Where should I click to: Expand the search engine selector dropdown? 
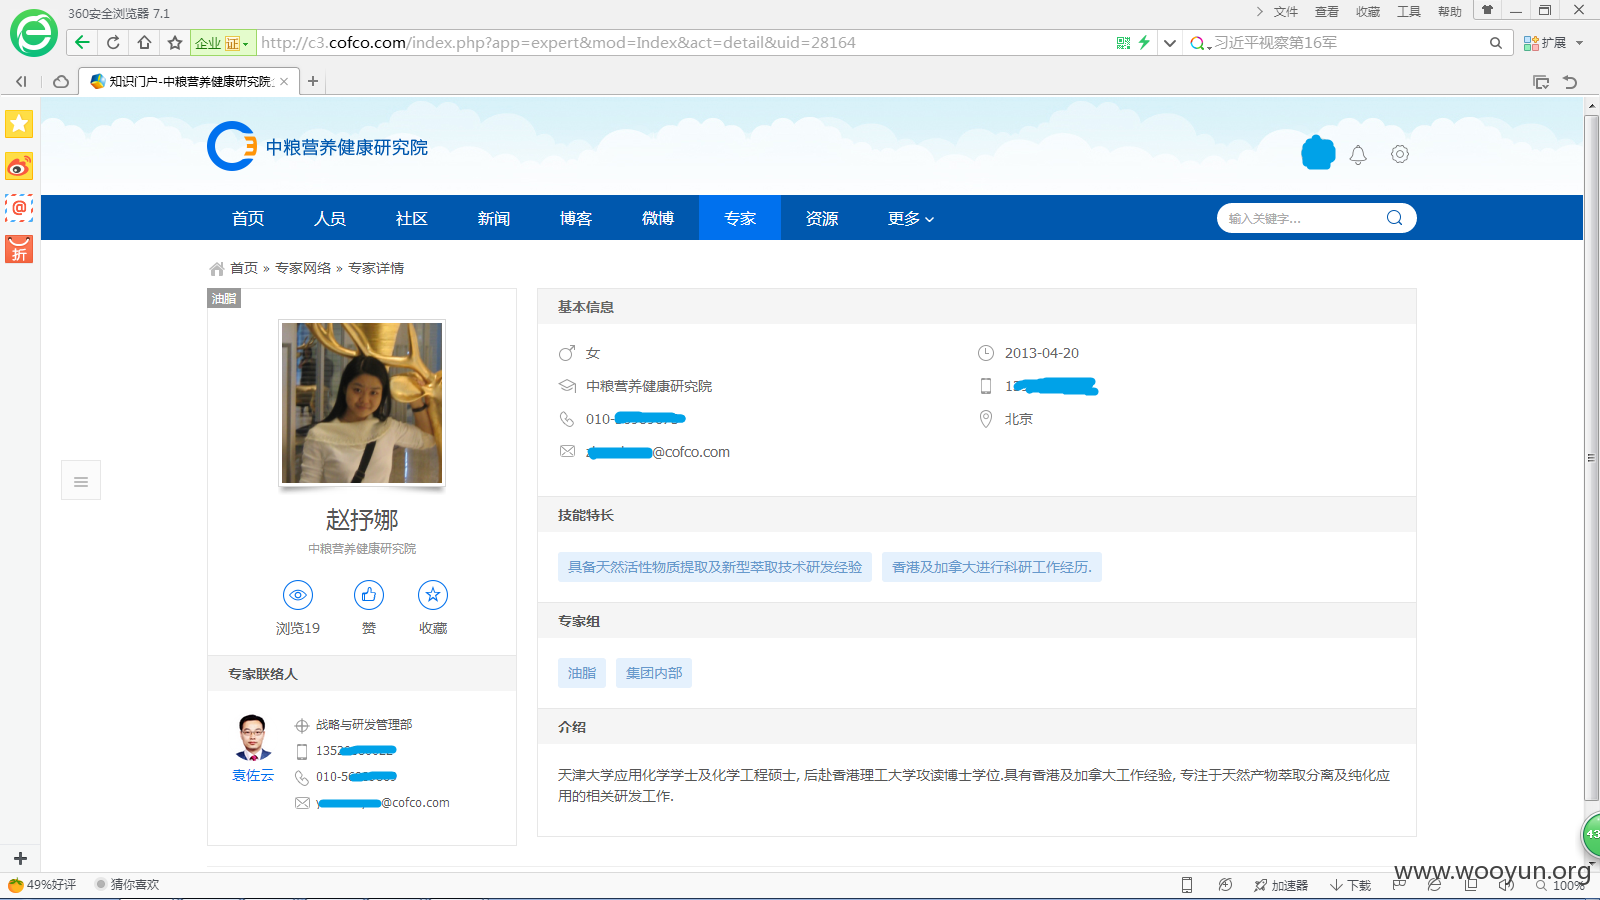pos(1200,43)
